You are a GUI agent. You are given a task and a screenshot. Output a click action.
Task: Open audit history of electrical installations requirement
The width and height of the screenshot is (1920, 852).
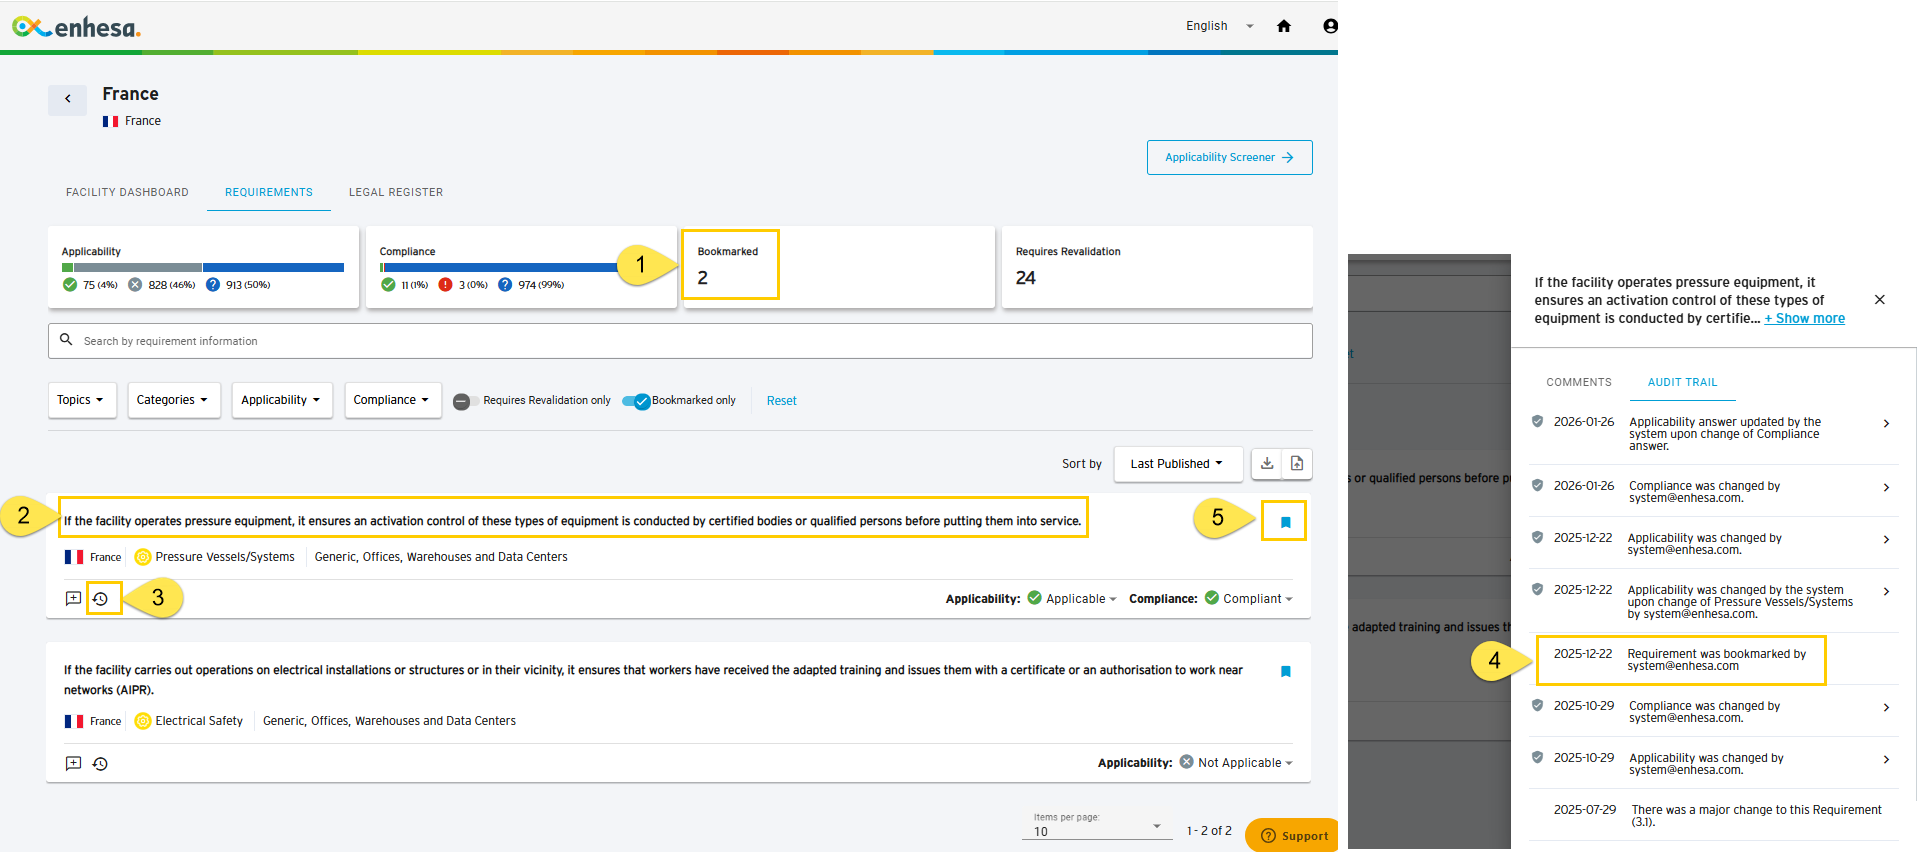click(x=101, y=763)
